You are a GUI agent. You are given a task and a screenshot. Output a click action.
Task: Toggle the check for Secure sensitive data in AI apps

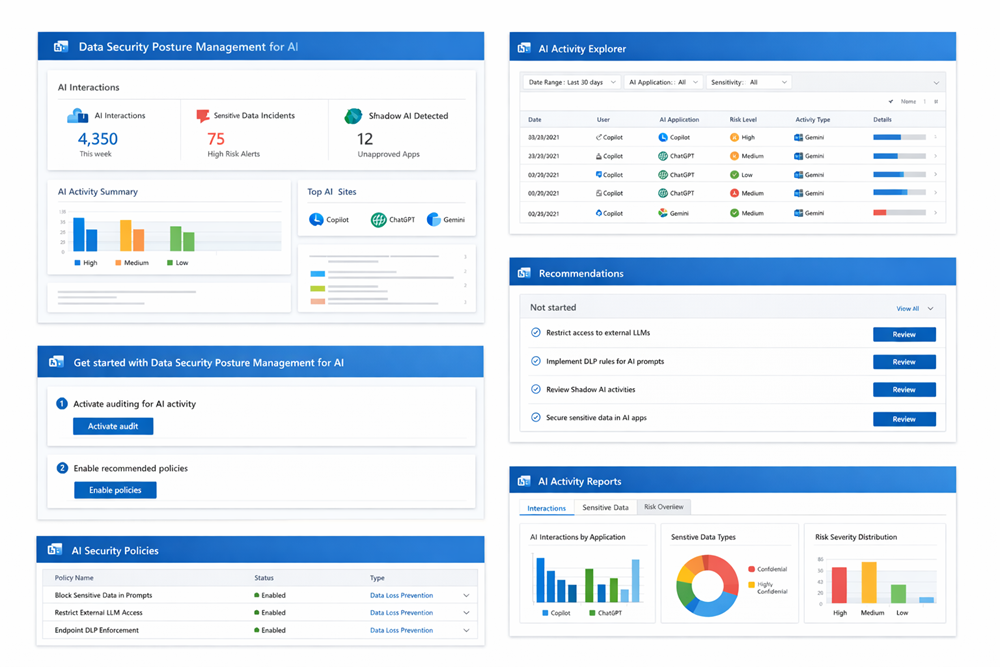click(536, 418)
